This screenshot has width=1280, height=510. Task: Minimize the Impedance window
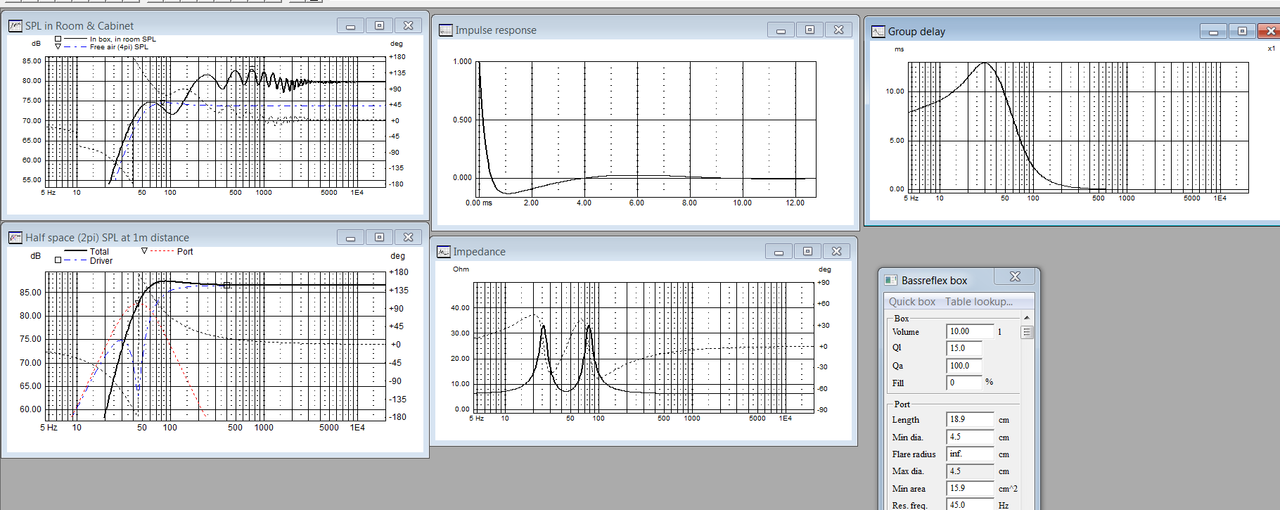point(779,252)
